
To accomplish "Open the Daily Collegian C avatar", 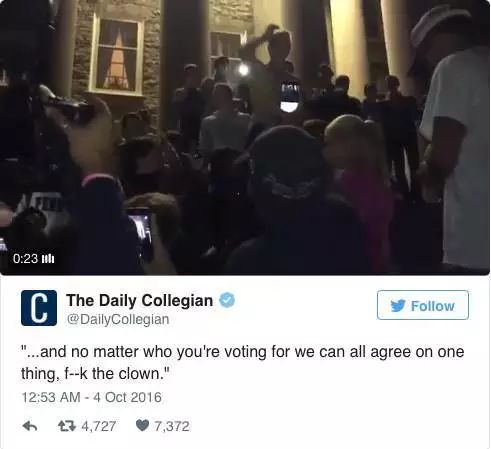I will 39,308.
